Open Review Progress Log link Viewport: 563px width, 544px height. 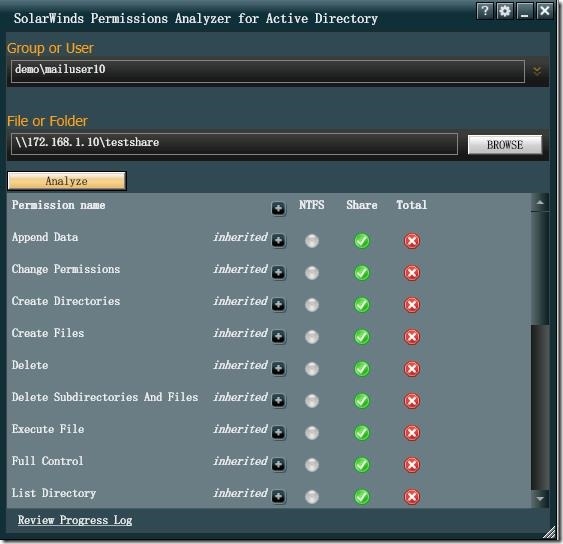point(75,520)
